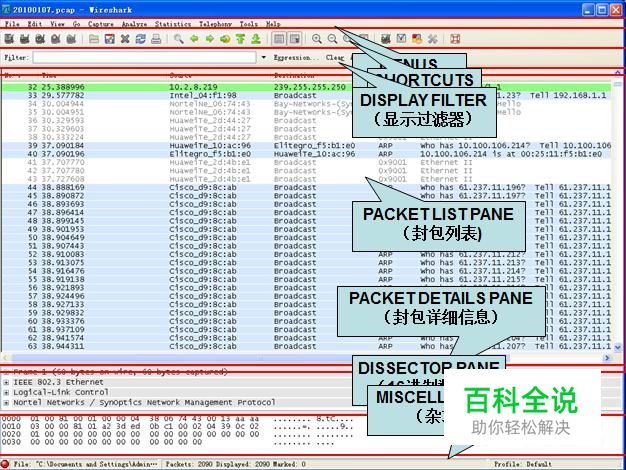Jump to the last packet icon
The height and width of the screenshot is (470, 626).
point(256,39)
